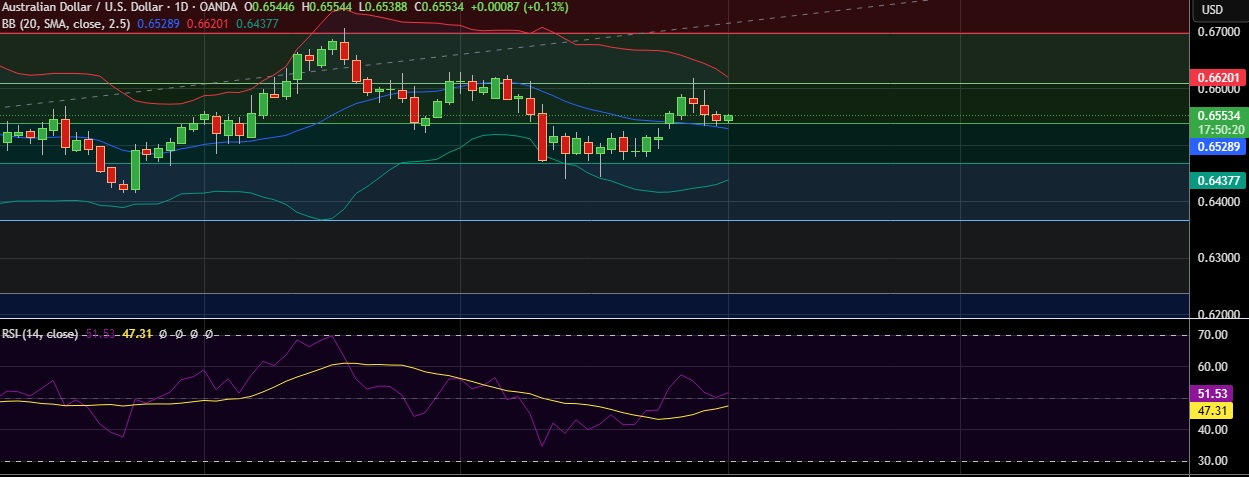Select the RSI (14, close) indicator legend
Screen dimensions: 1249x477
[x=40, y=334]
